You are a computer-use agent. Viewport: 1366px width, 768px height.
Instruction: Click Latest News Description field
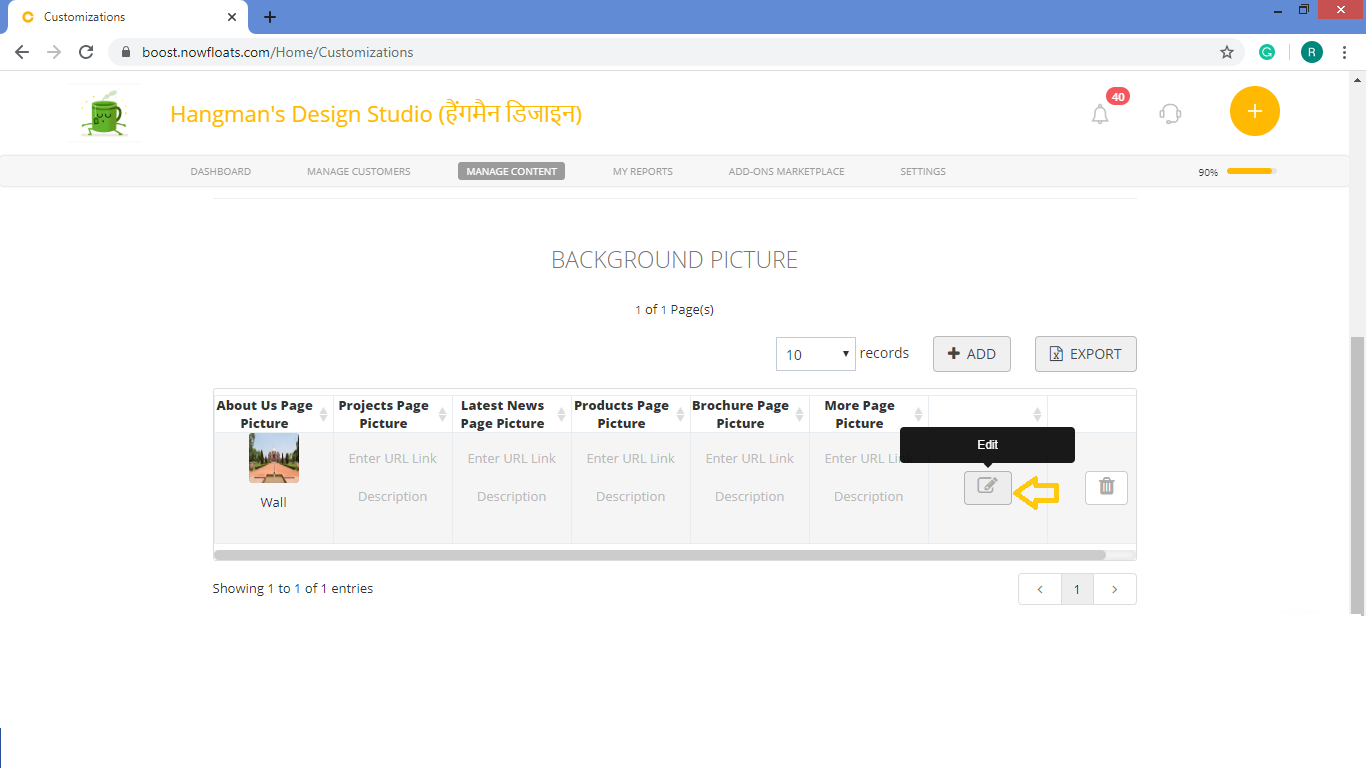pos(511,496)
